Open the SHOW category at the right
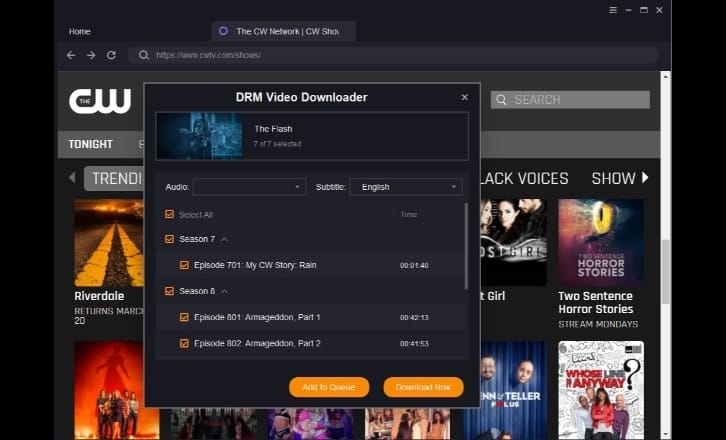 pyautogui.click(x=613, y=178)
